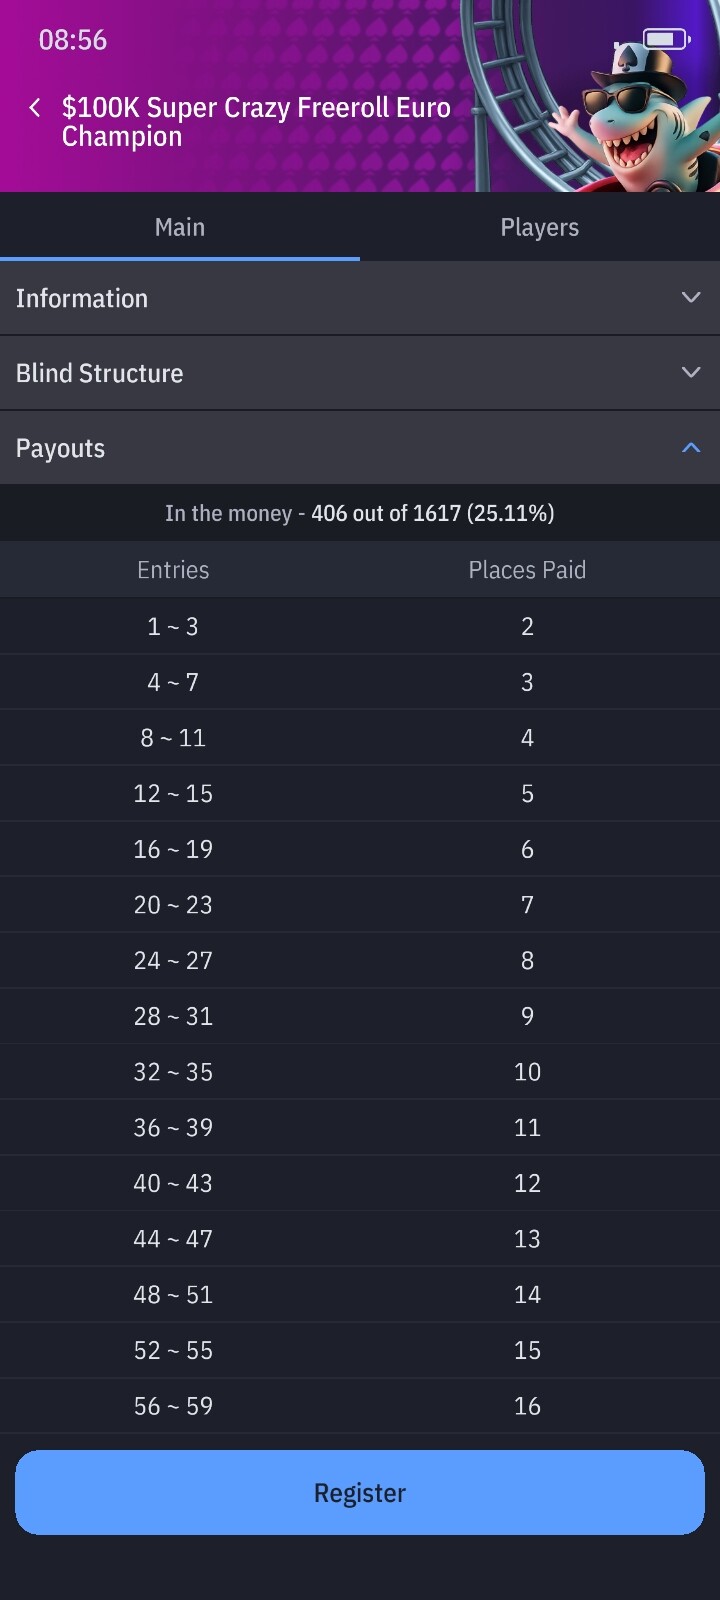Screen dimensions: 720x1600
Task: Tap the Places Paid column header
Action: [x=527, y=570]
